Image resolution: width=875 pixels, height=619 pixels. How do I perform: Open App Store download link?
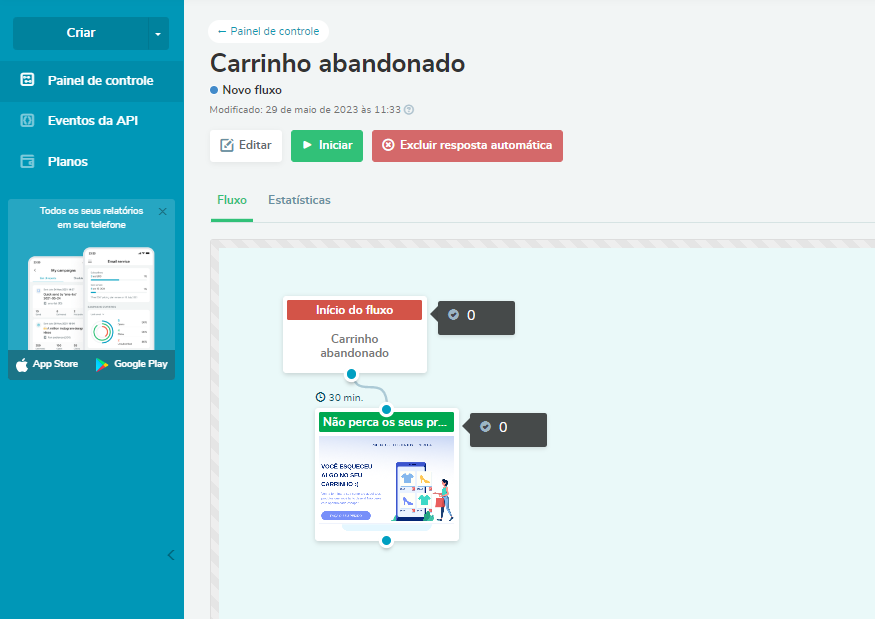point(47,364)
